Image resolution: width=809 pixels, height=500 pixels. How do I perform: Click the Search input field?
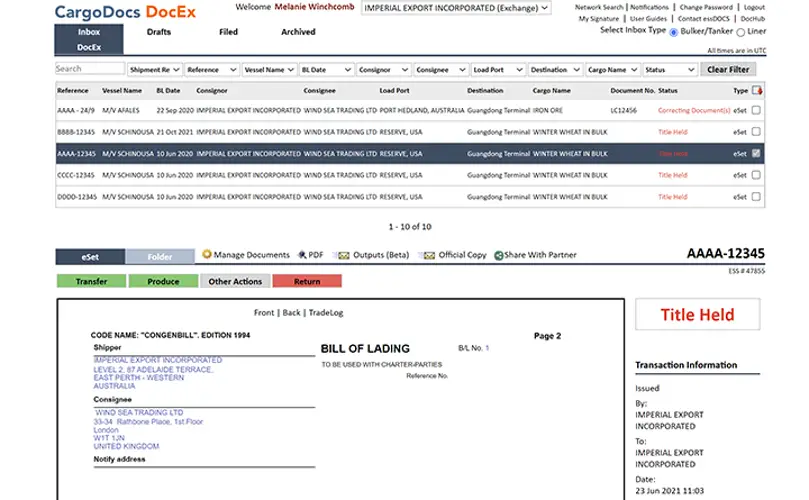point(90,69)
